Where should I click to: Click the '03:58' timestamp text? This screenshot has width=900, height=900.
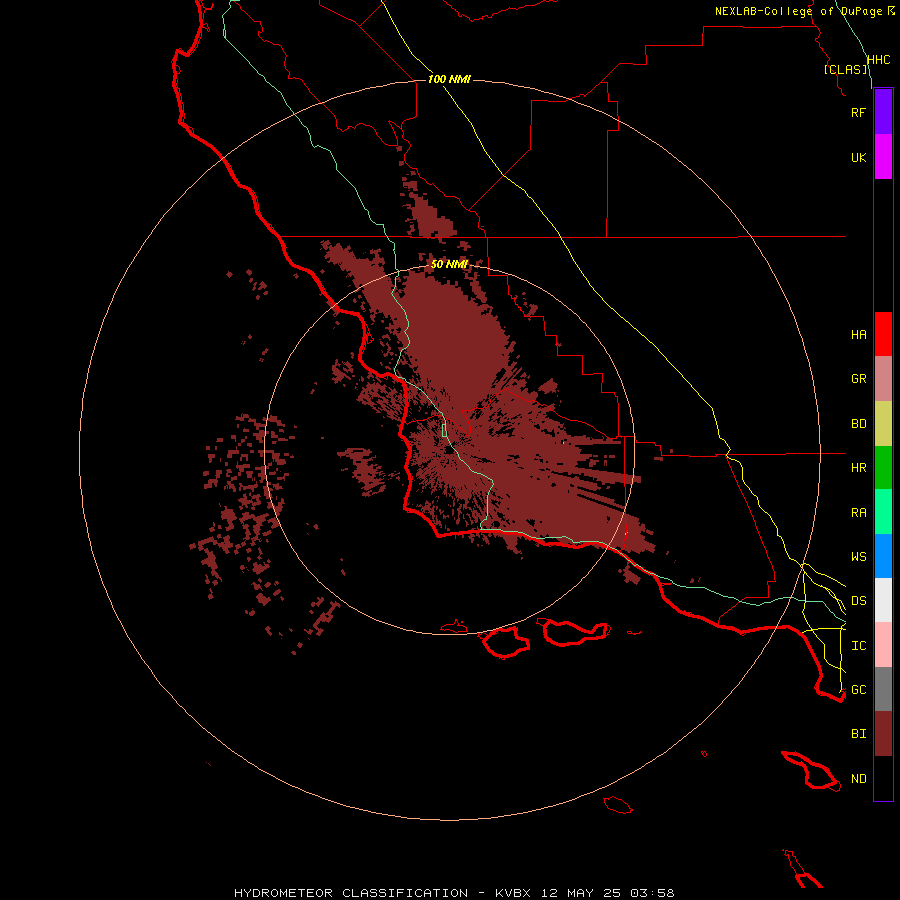tap(652, 893)
